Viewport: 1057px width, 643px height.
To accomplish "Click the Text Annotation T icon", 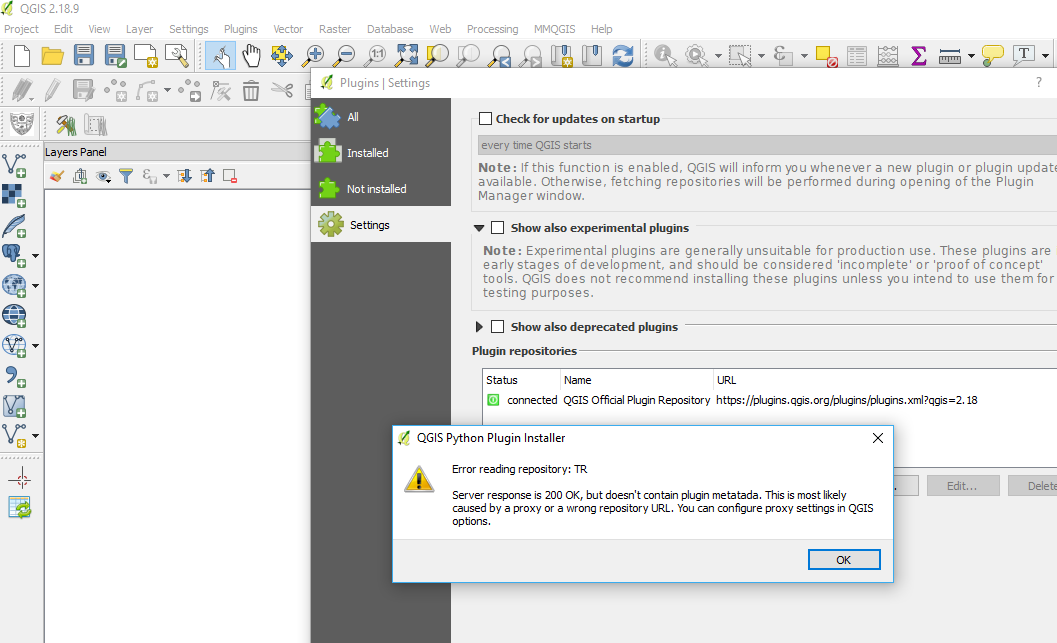I will (x=1024, y=55).
